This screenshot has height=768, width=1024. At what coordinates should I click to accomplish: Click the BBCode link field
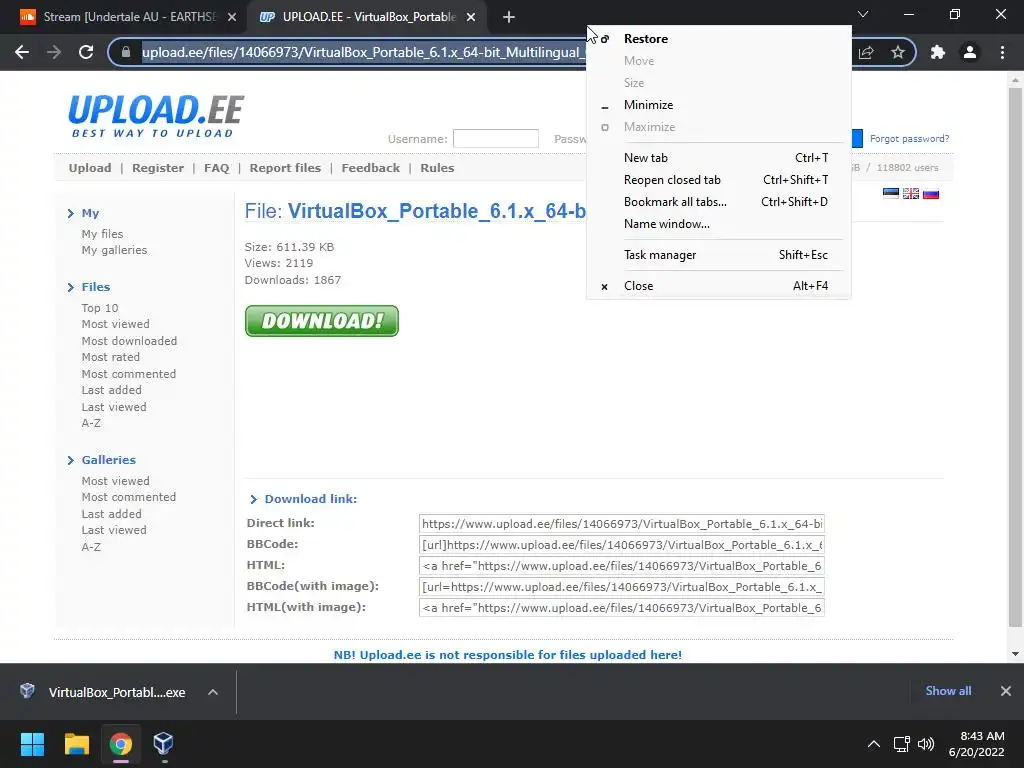pos(622,545)
